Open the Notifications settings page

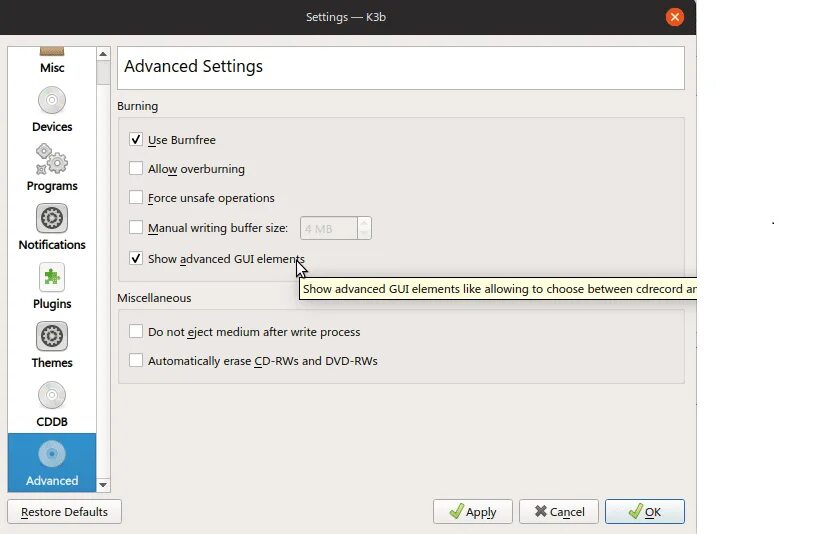click(x=52, y=228)
